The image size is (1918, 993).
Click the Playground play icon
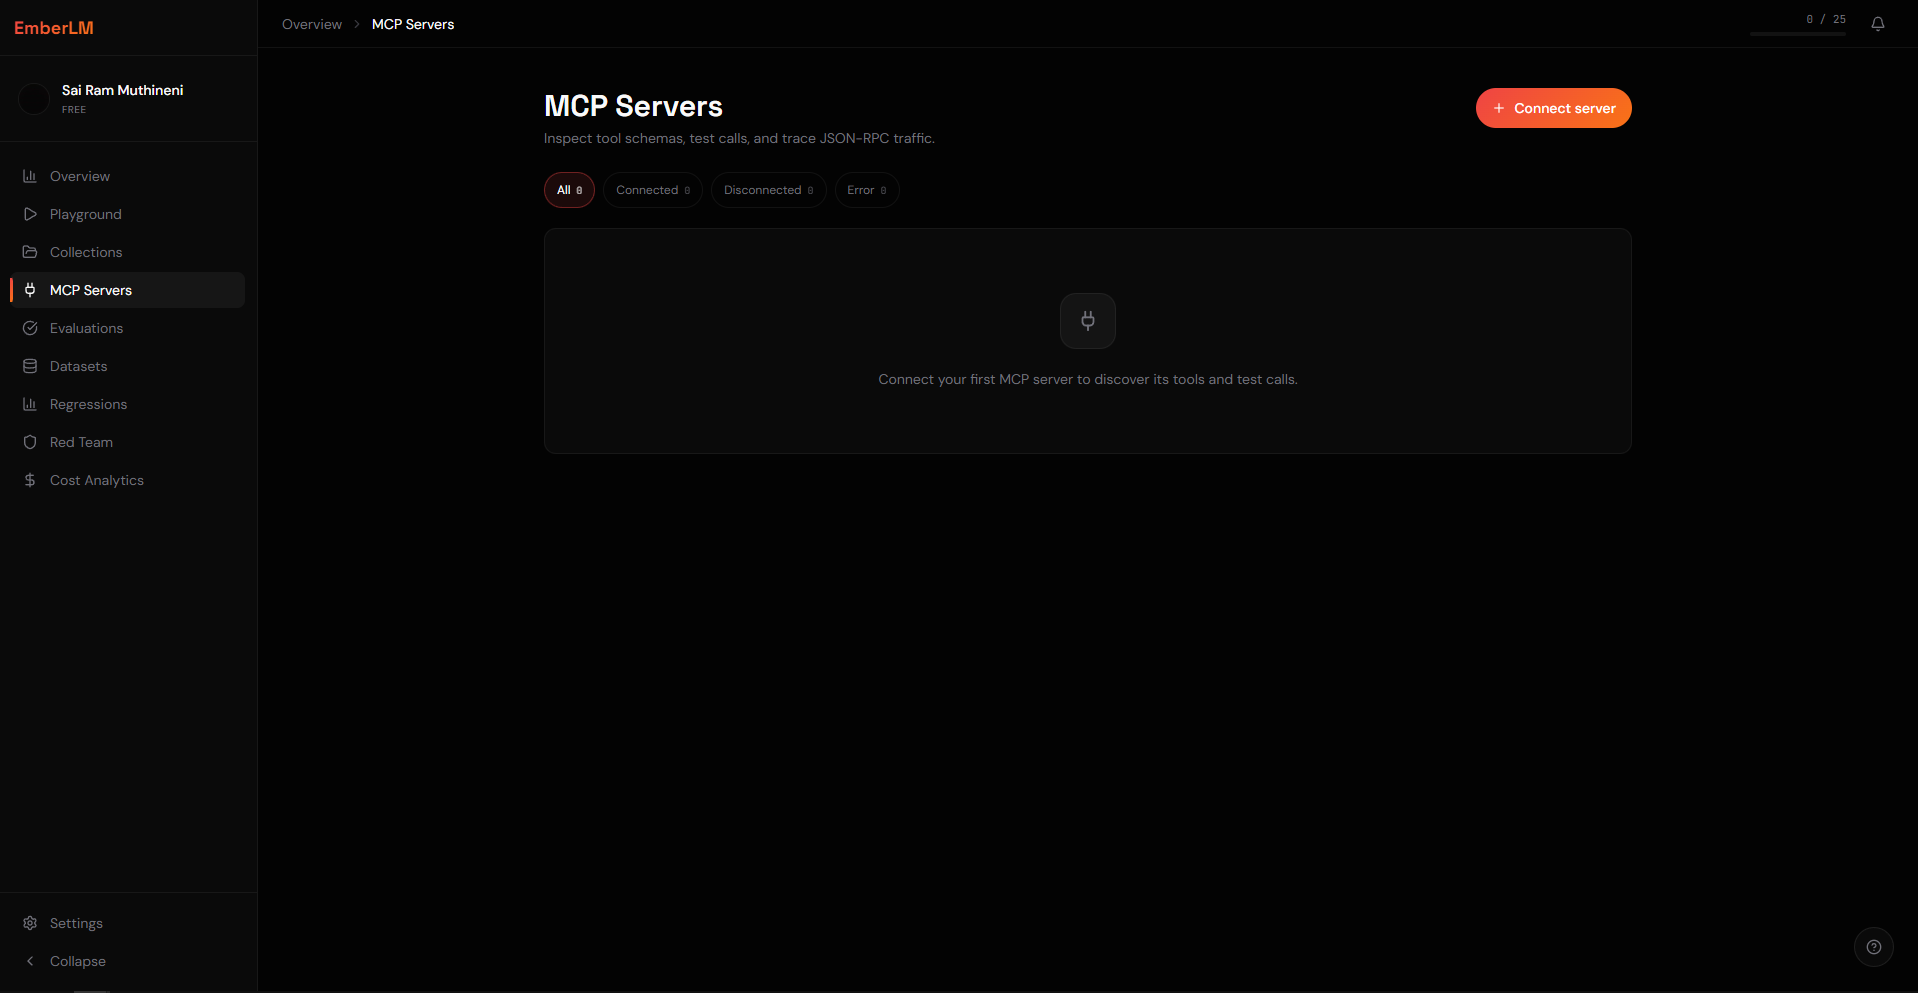coord(30,214)
